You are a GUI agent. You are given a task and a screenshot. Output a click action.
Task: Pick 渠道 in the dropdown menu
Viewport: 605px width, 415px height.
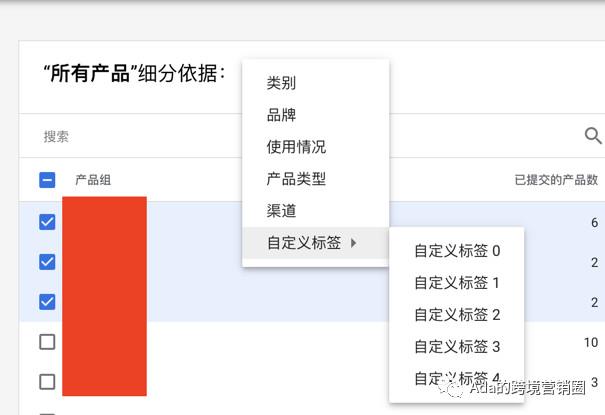315,211
